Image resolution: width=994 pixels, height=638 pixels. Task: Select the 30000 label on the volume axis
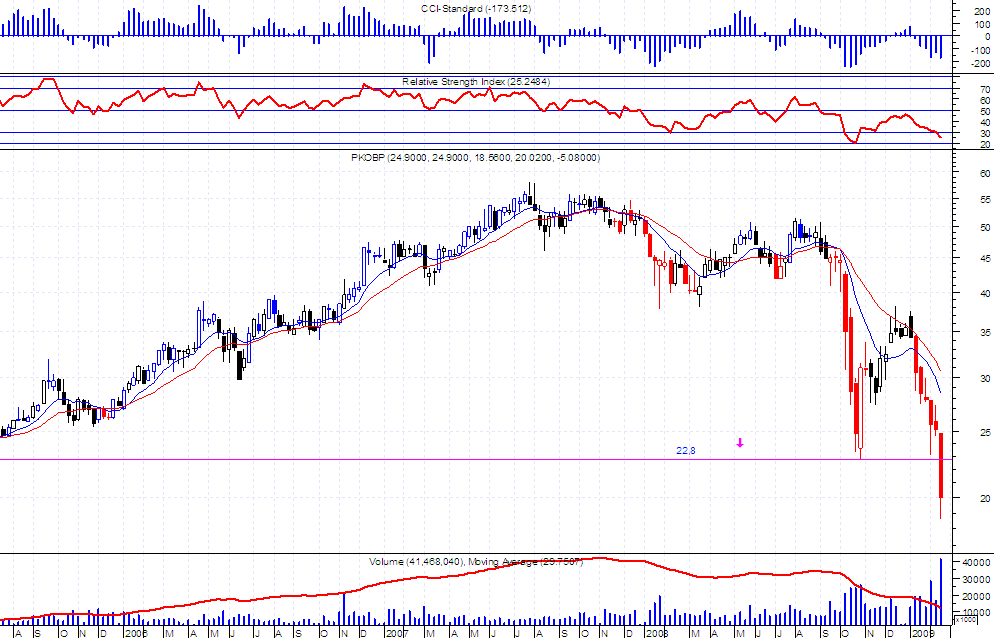[x=978, y=579]
